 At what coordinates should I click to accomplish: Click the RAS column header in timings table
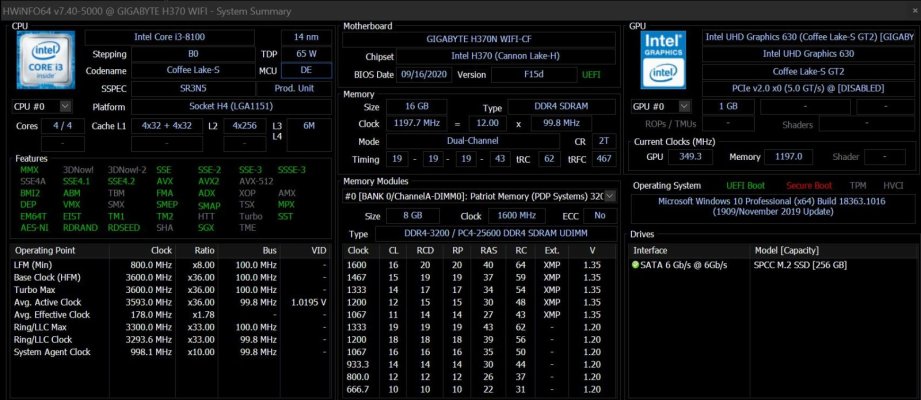point(488,250)
